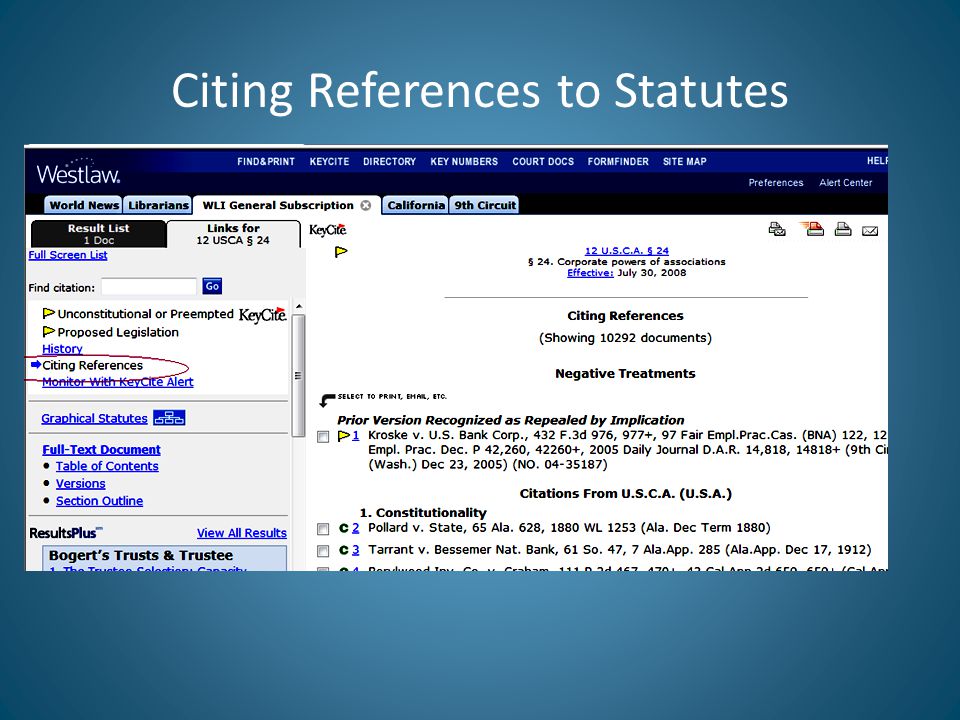This screenshot has height=720, width=960.
Task: Click the Effective date link
Action: pyautogui.click(x=590, y=273)
